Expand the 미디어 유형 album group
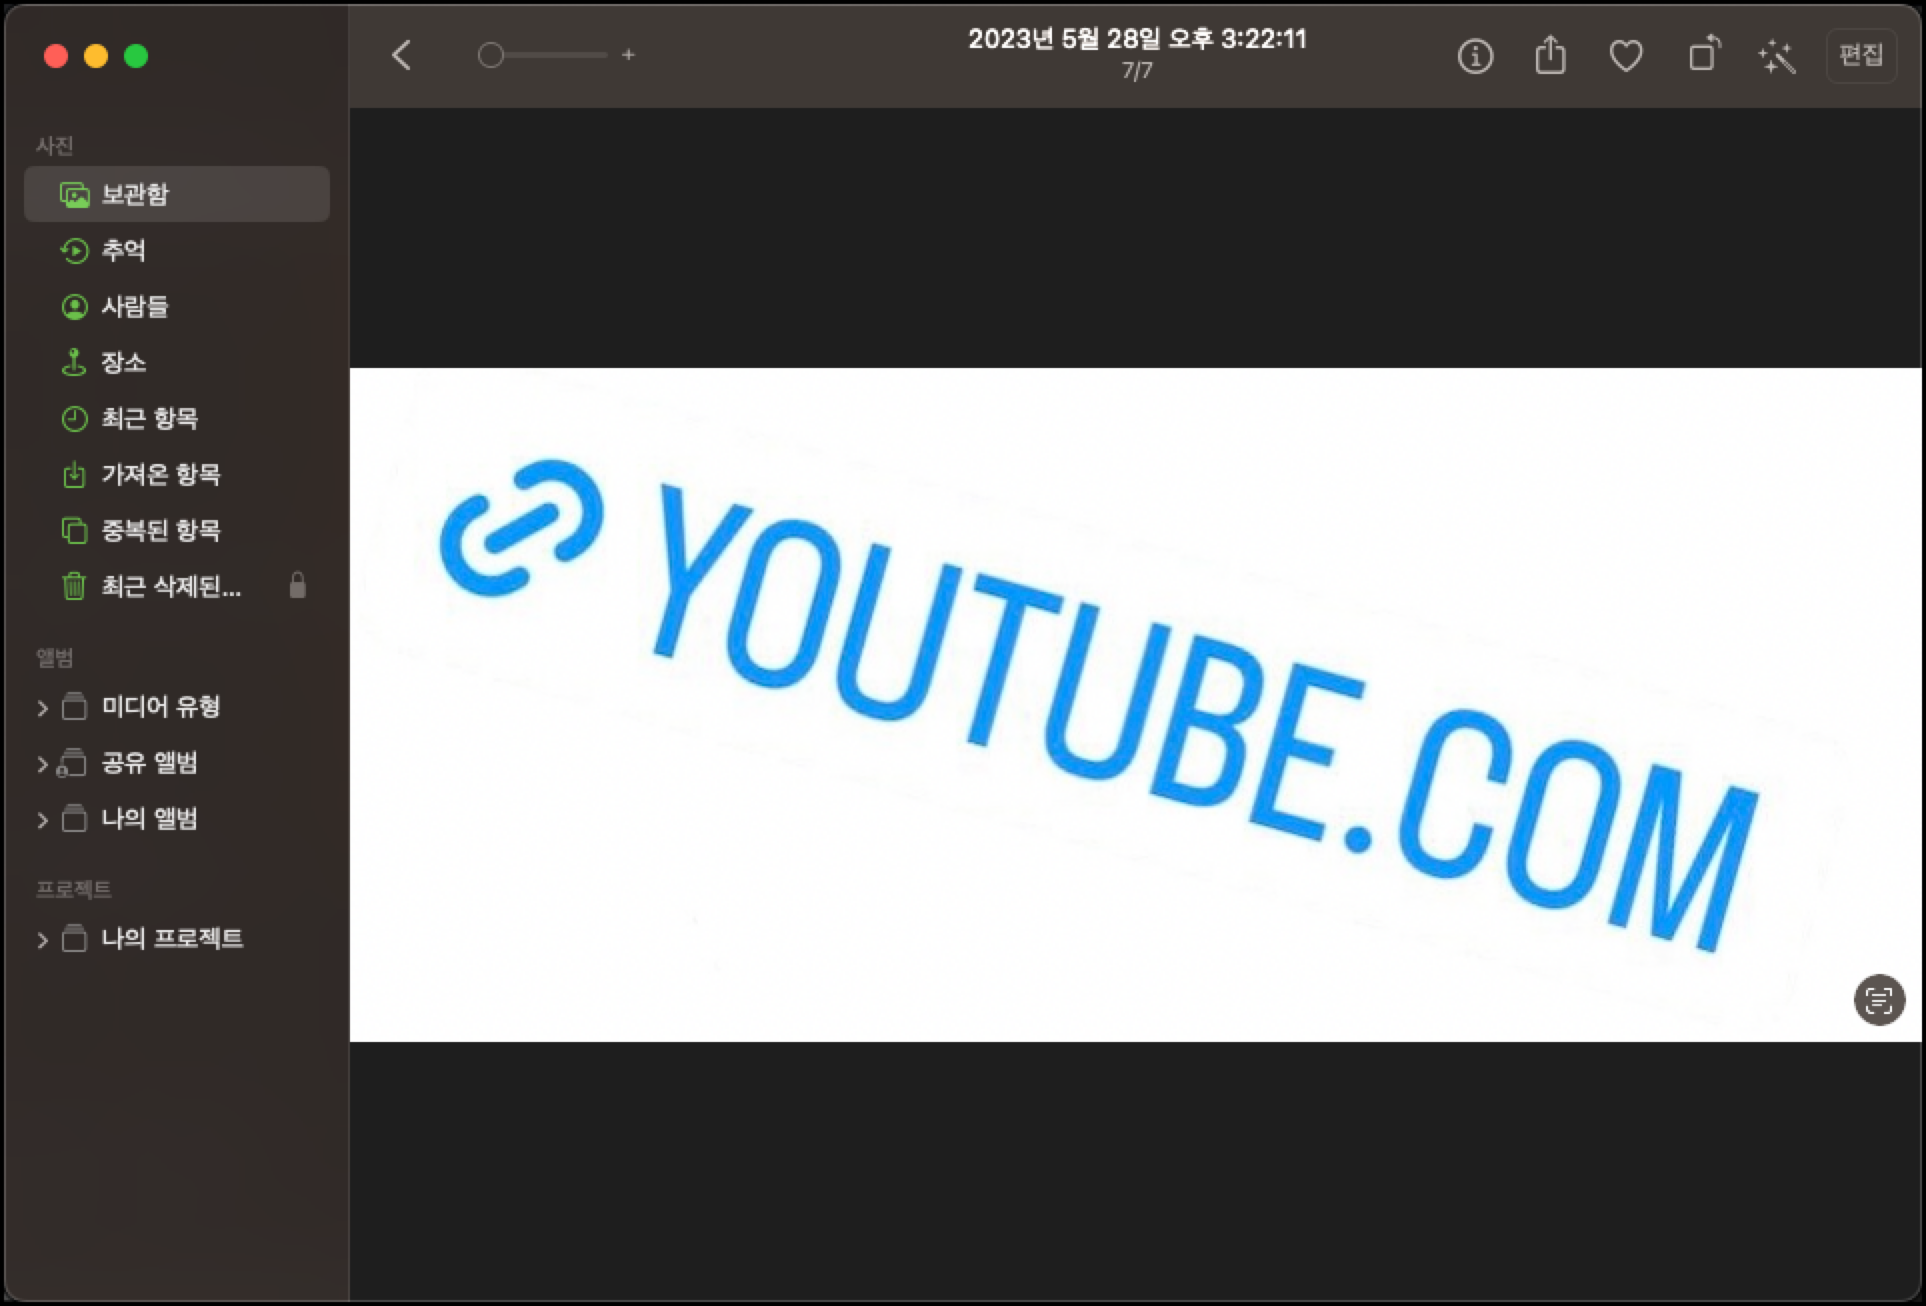 click(x=42, y=708)
